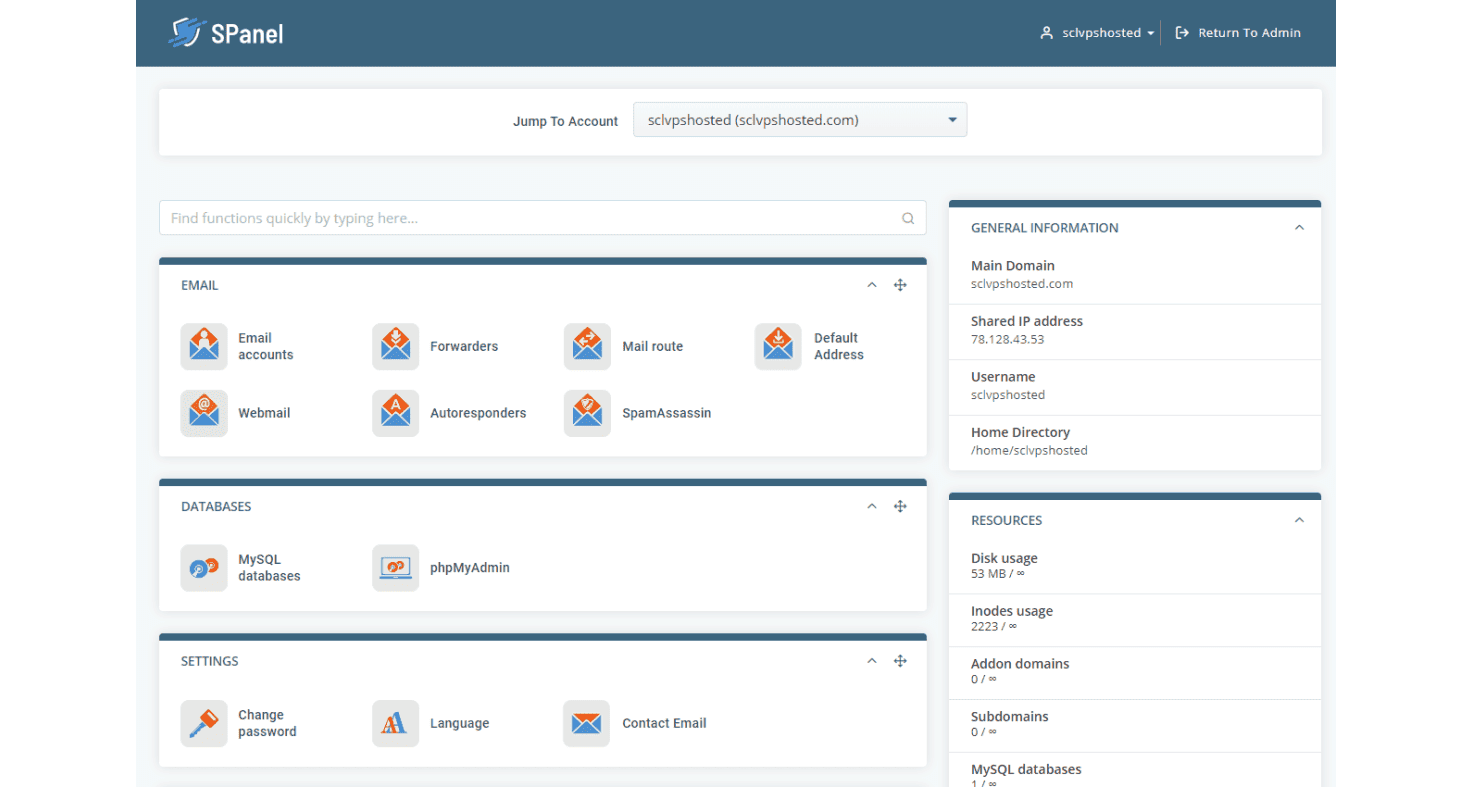This screenshot has height=787, width=1472.
Task: Click the Subdomains label
Action: pyautogui.click(x=1010, y=717)
